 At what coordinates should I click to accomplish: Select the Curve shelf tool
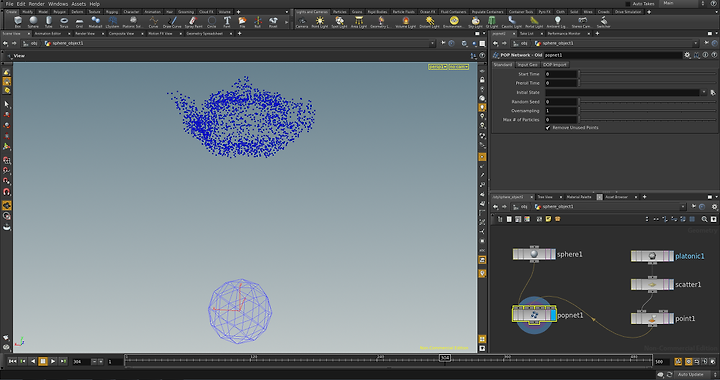[153, 22]
